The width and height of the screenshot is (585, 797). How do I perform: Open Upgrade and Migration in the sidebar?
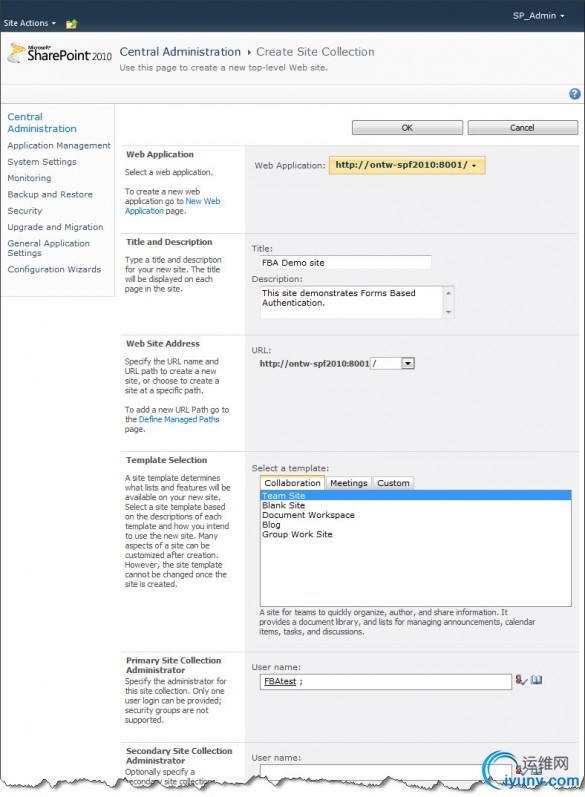[x=55, y=227]
